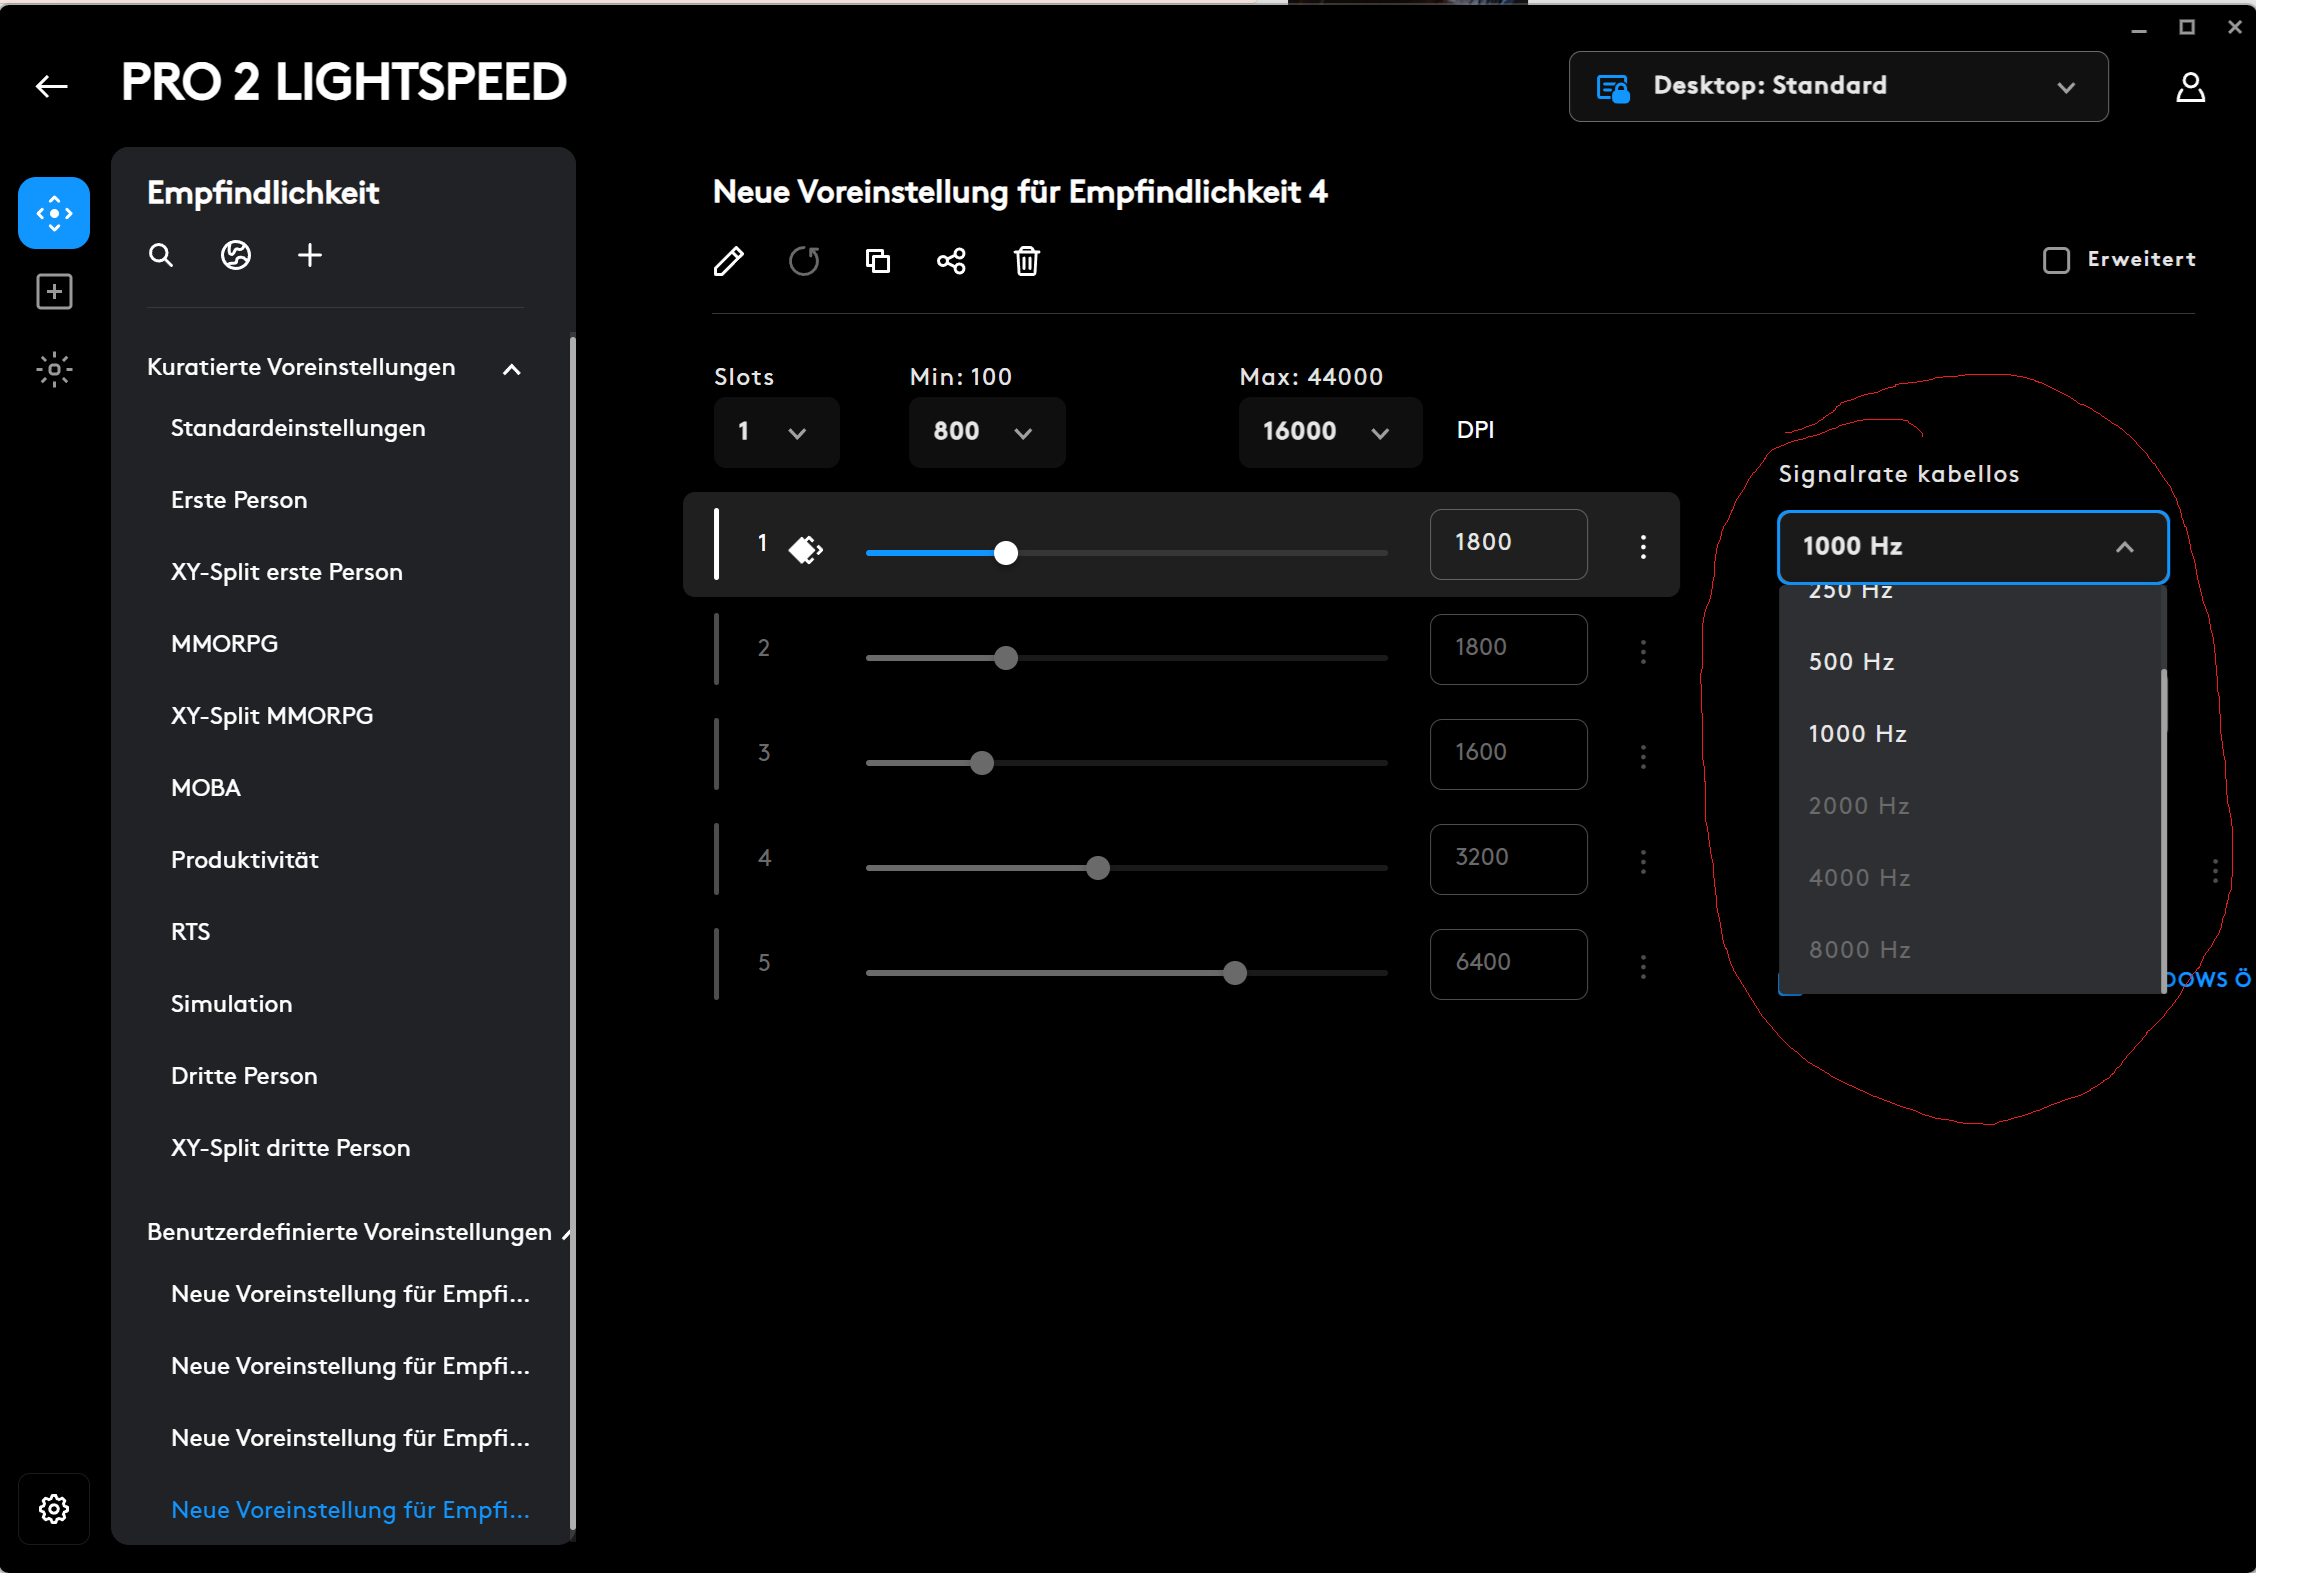Screen dimensions: 2304x1573
Task: Collapse Kuratierte Voreinstellungen section
Action: pyautogui.click(x=512, y=369)
